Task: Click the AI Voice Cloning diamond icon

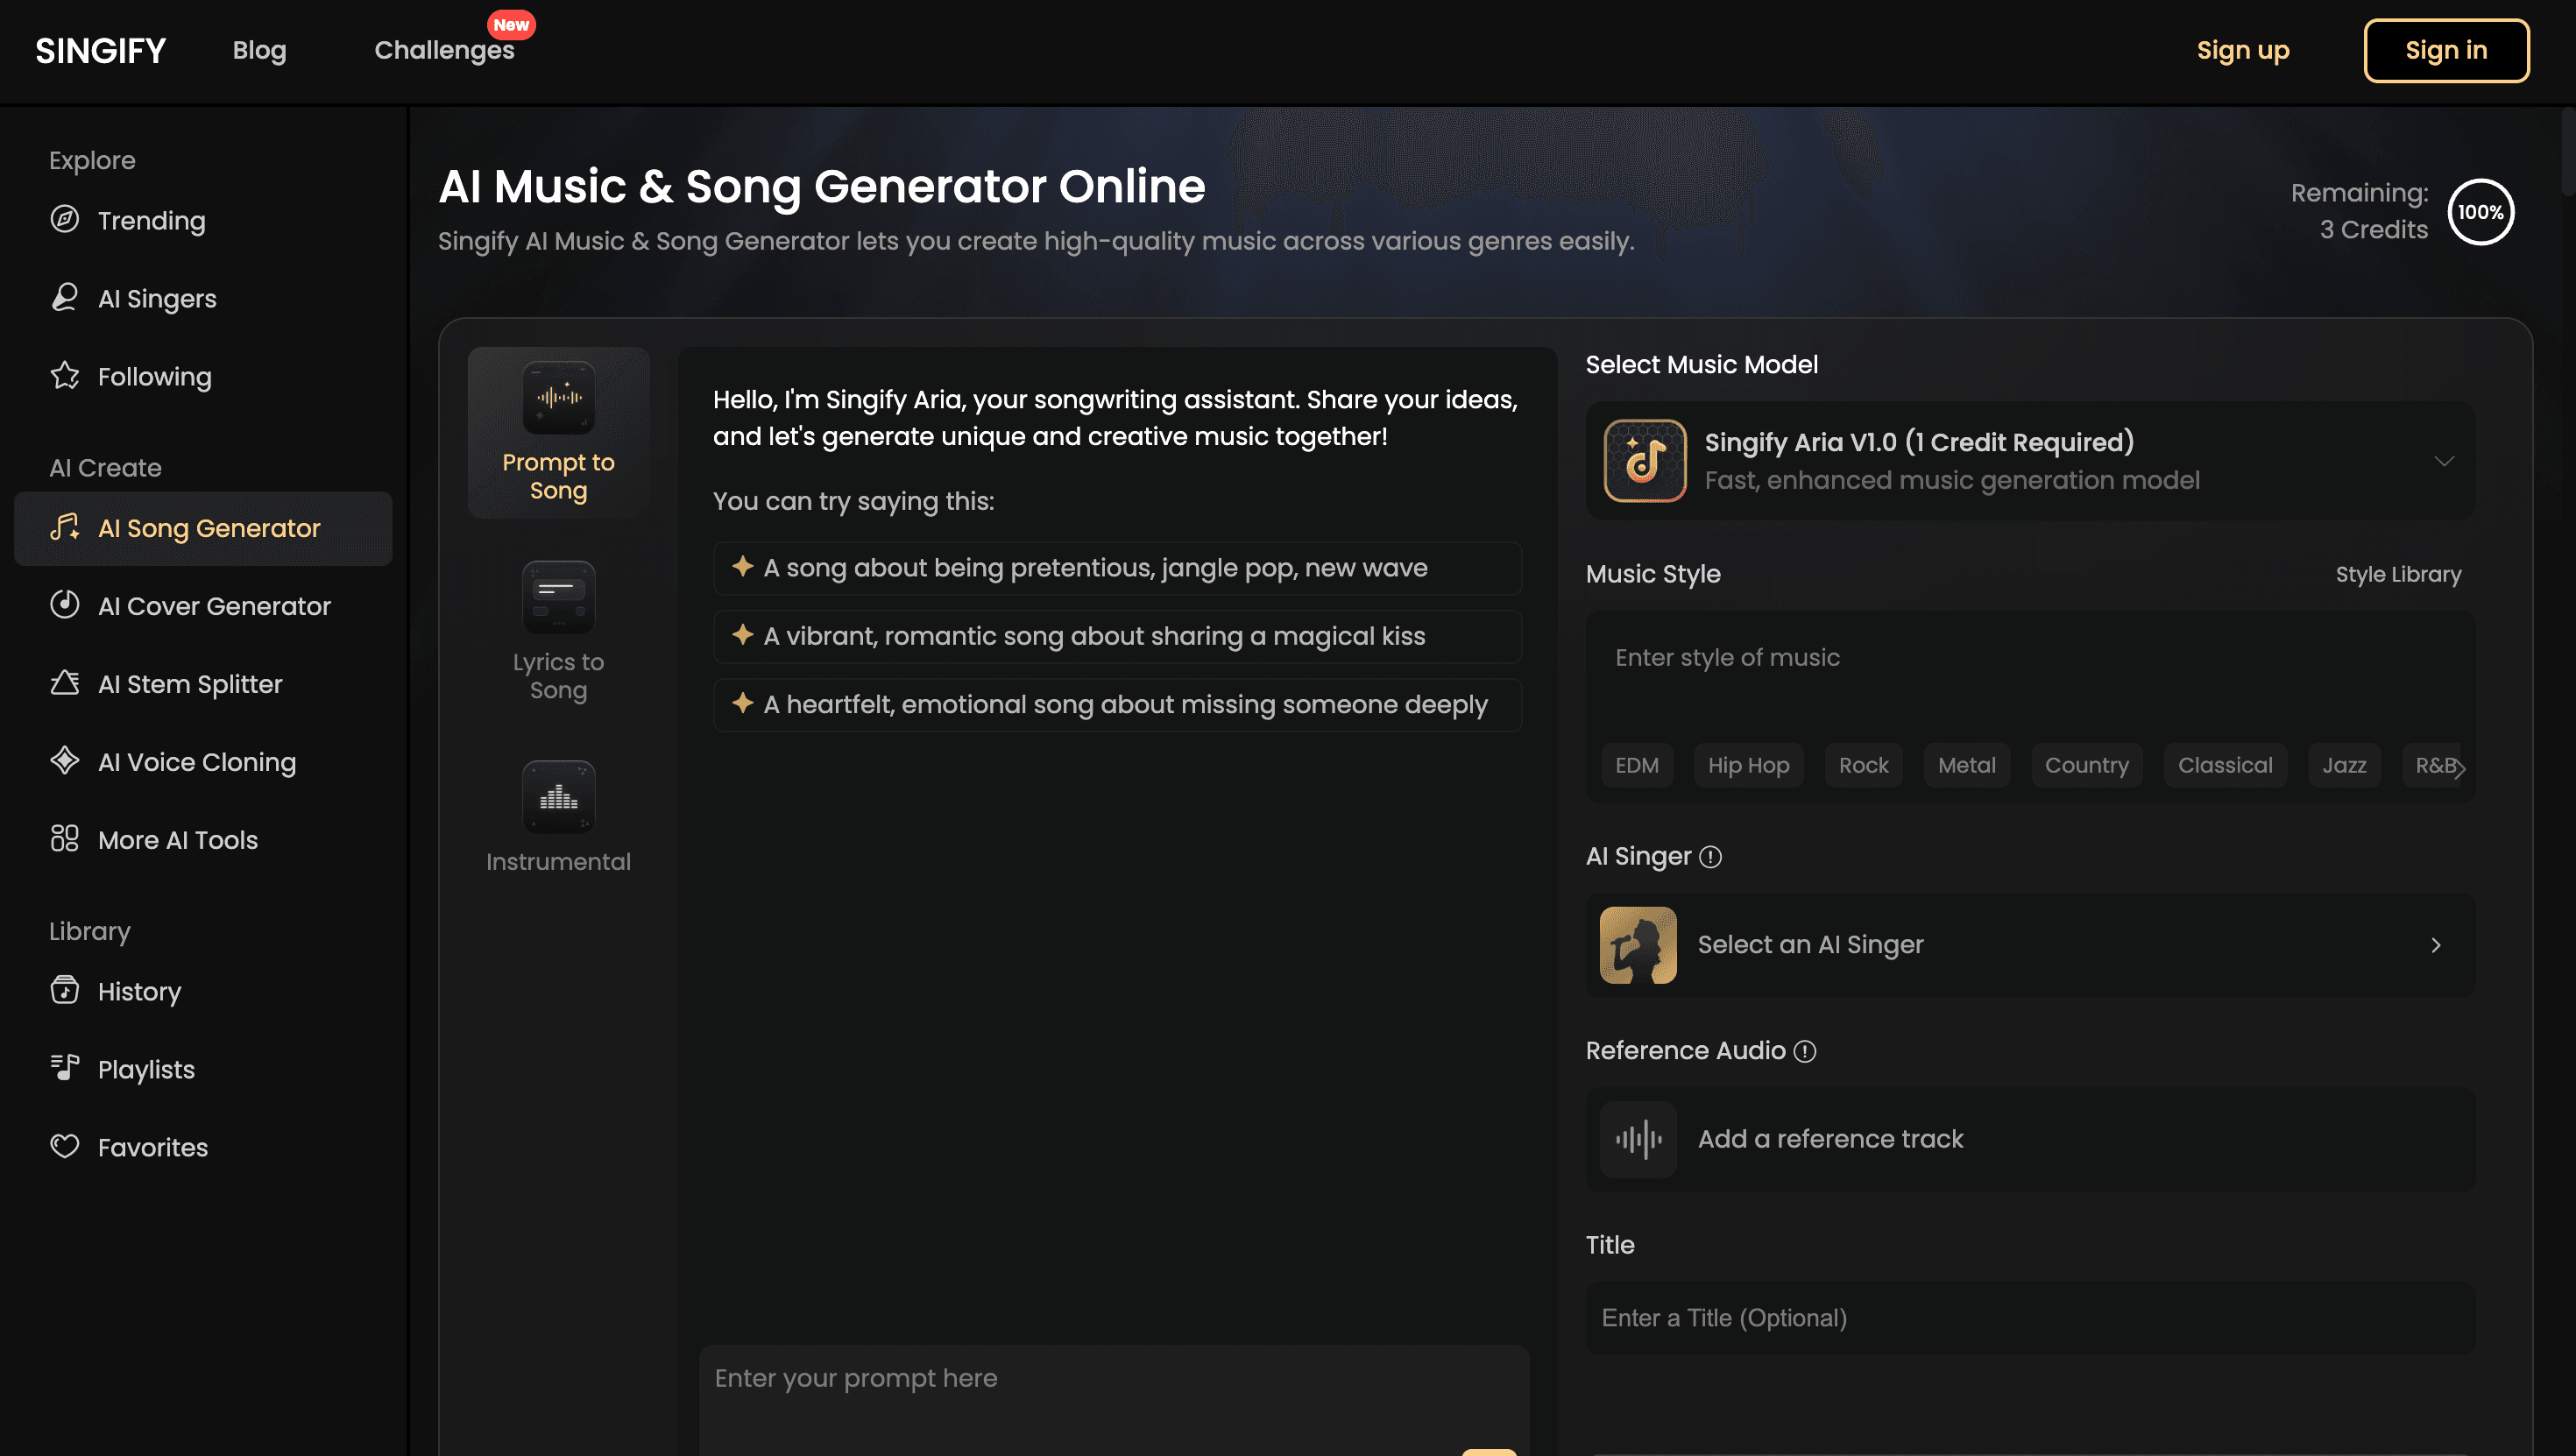Action: click(x=65, y=761)
